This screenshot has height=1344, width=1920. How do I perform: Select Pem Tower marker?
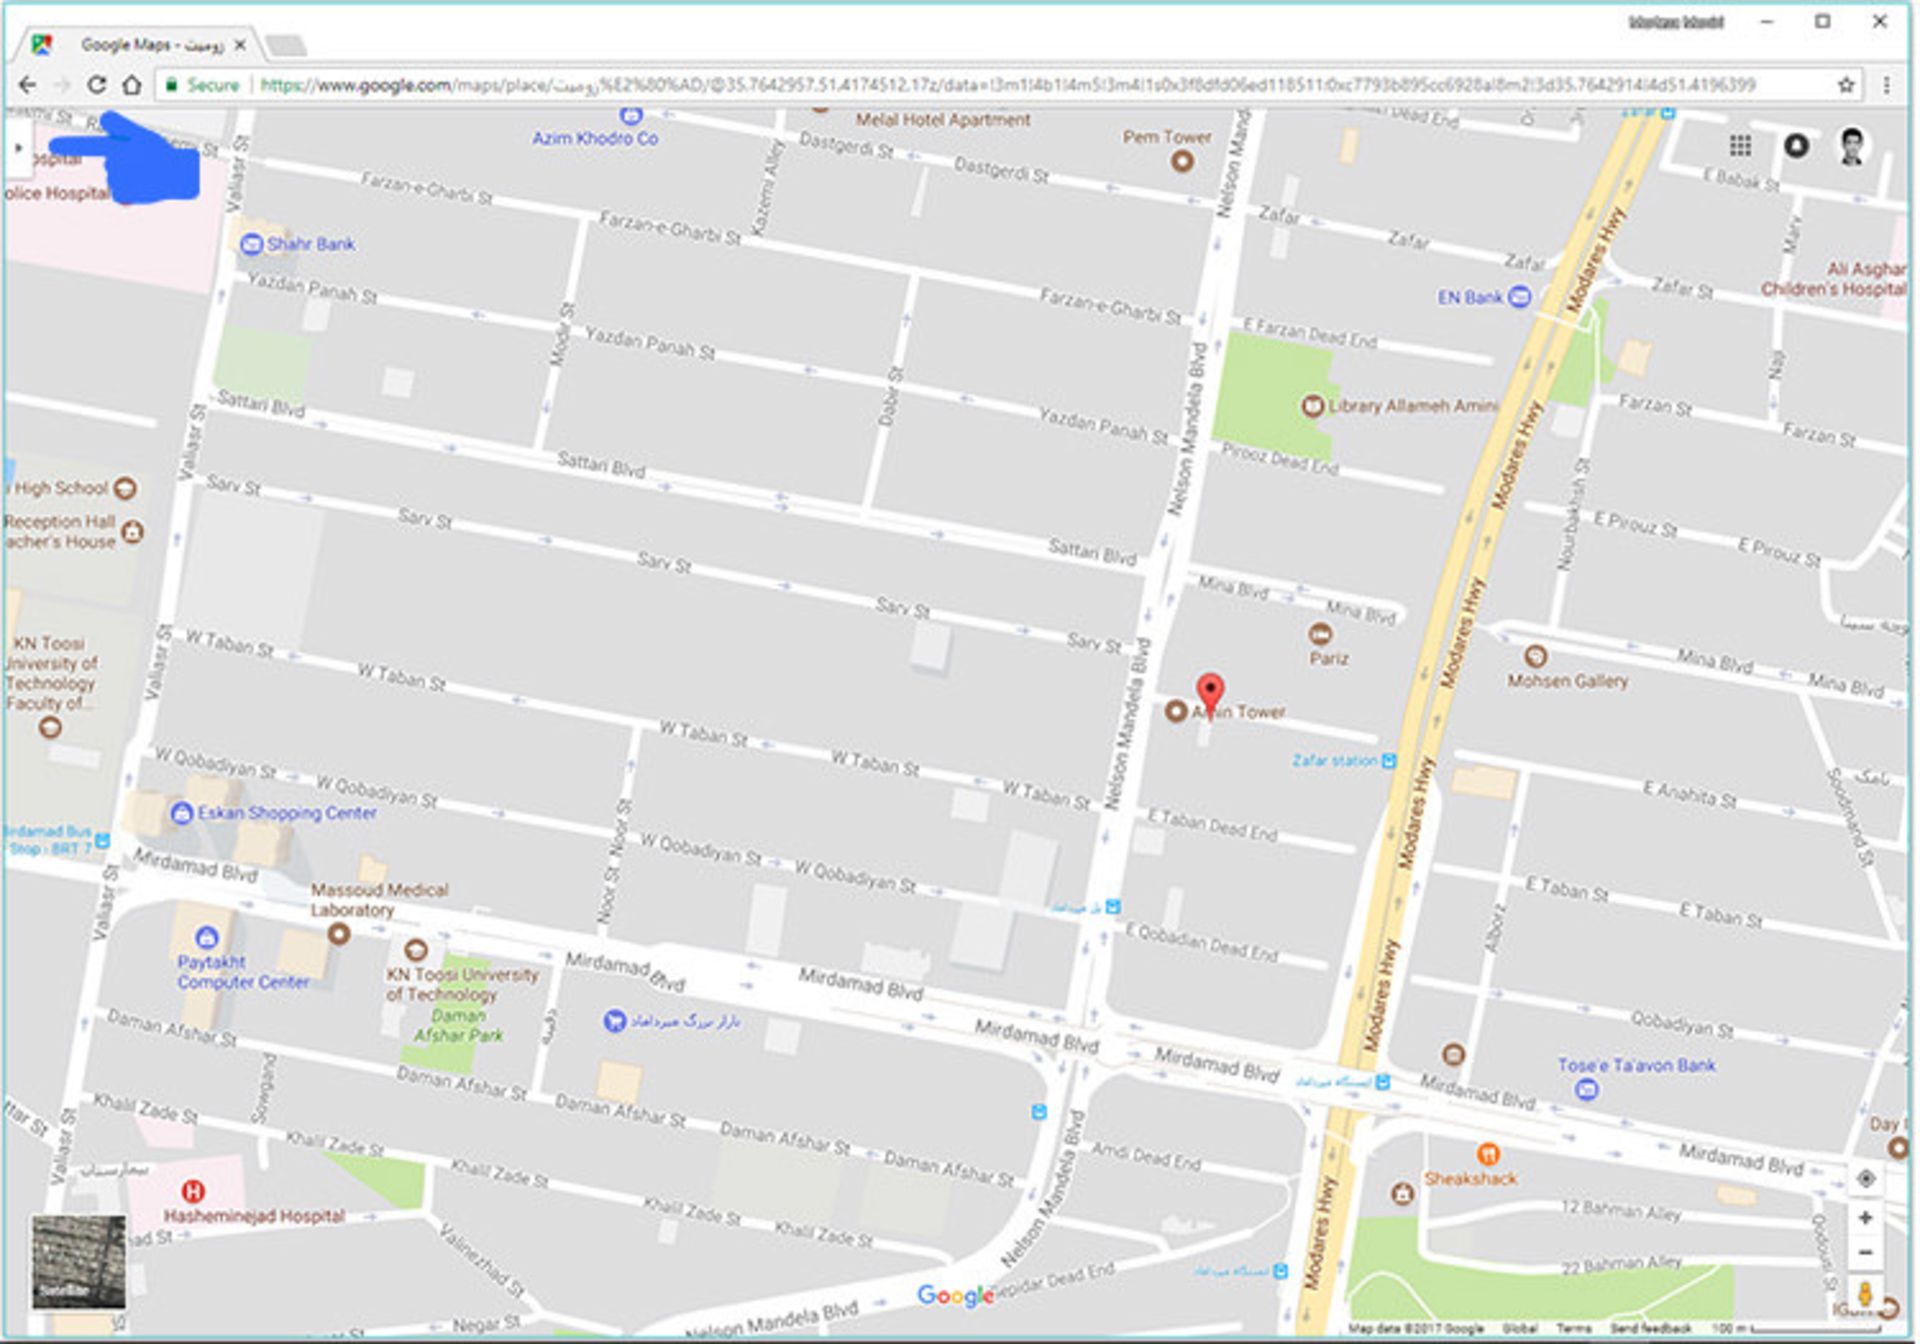click(1182, 161)
